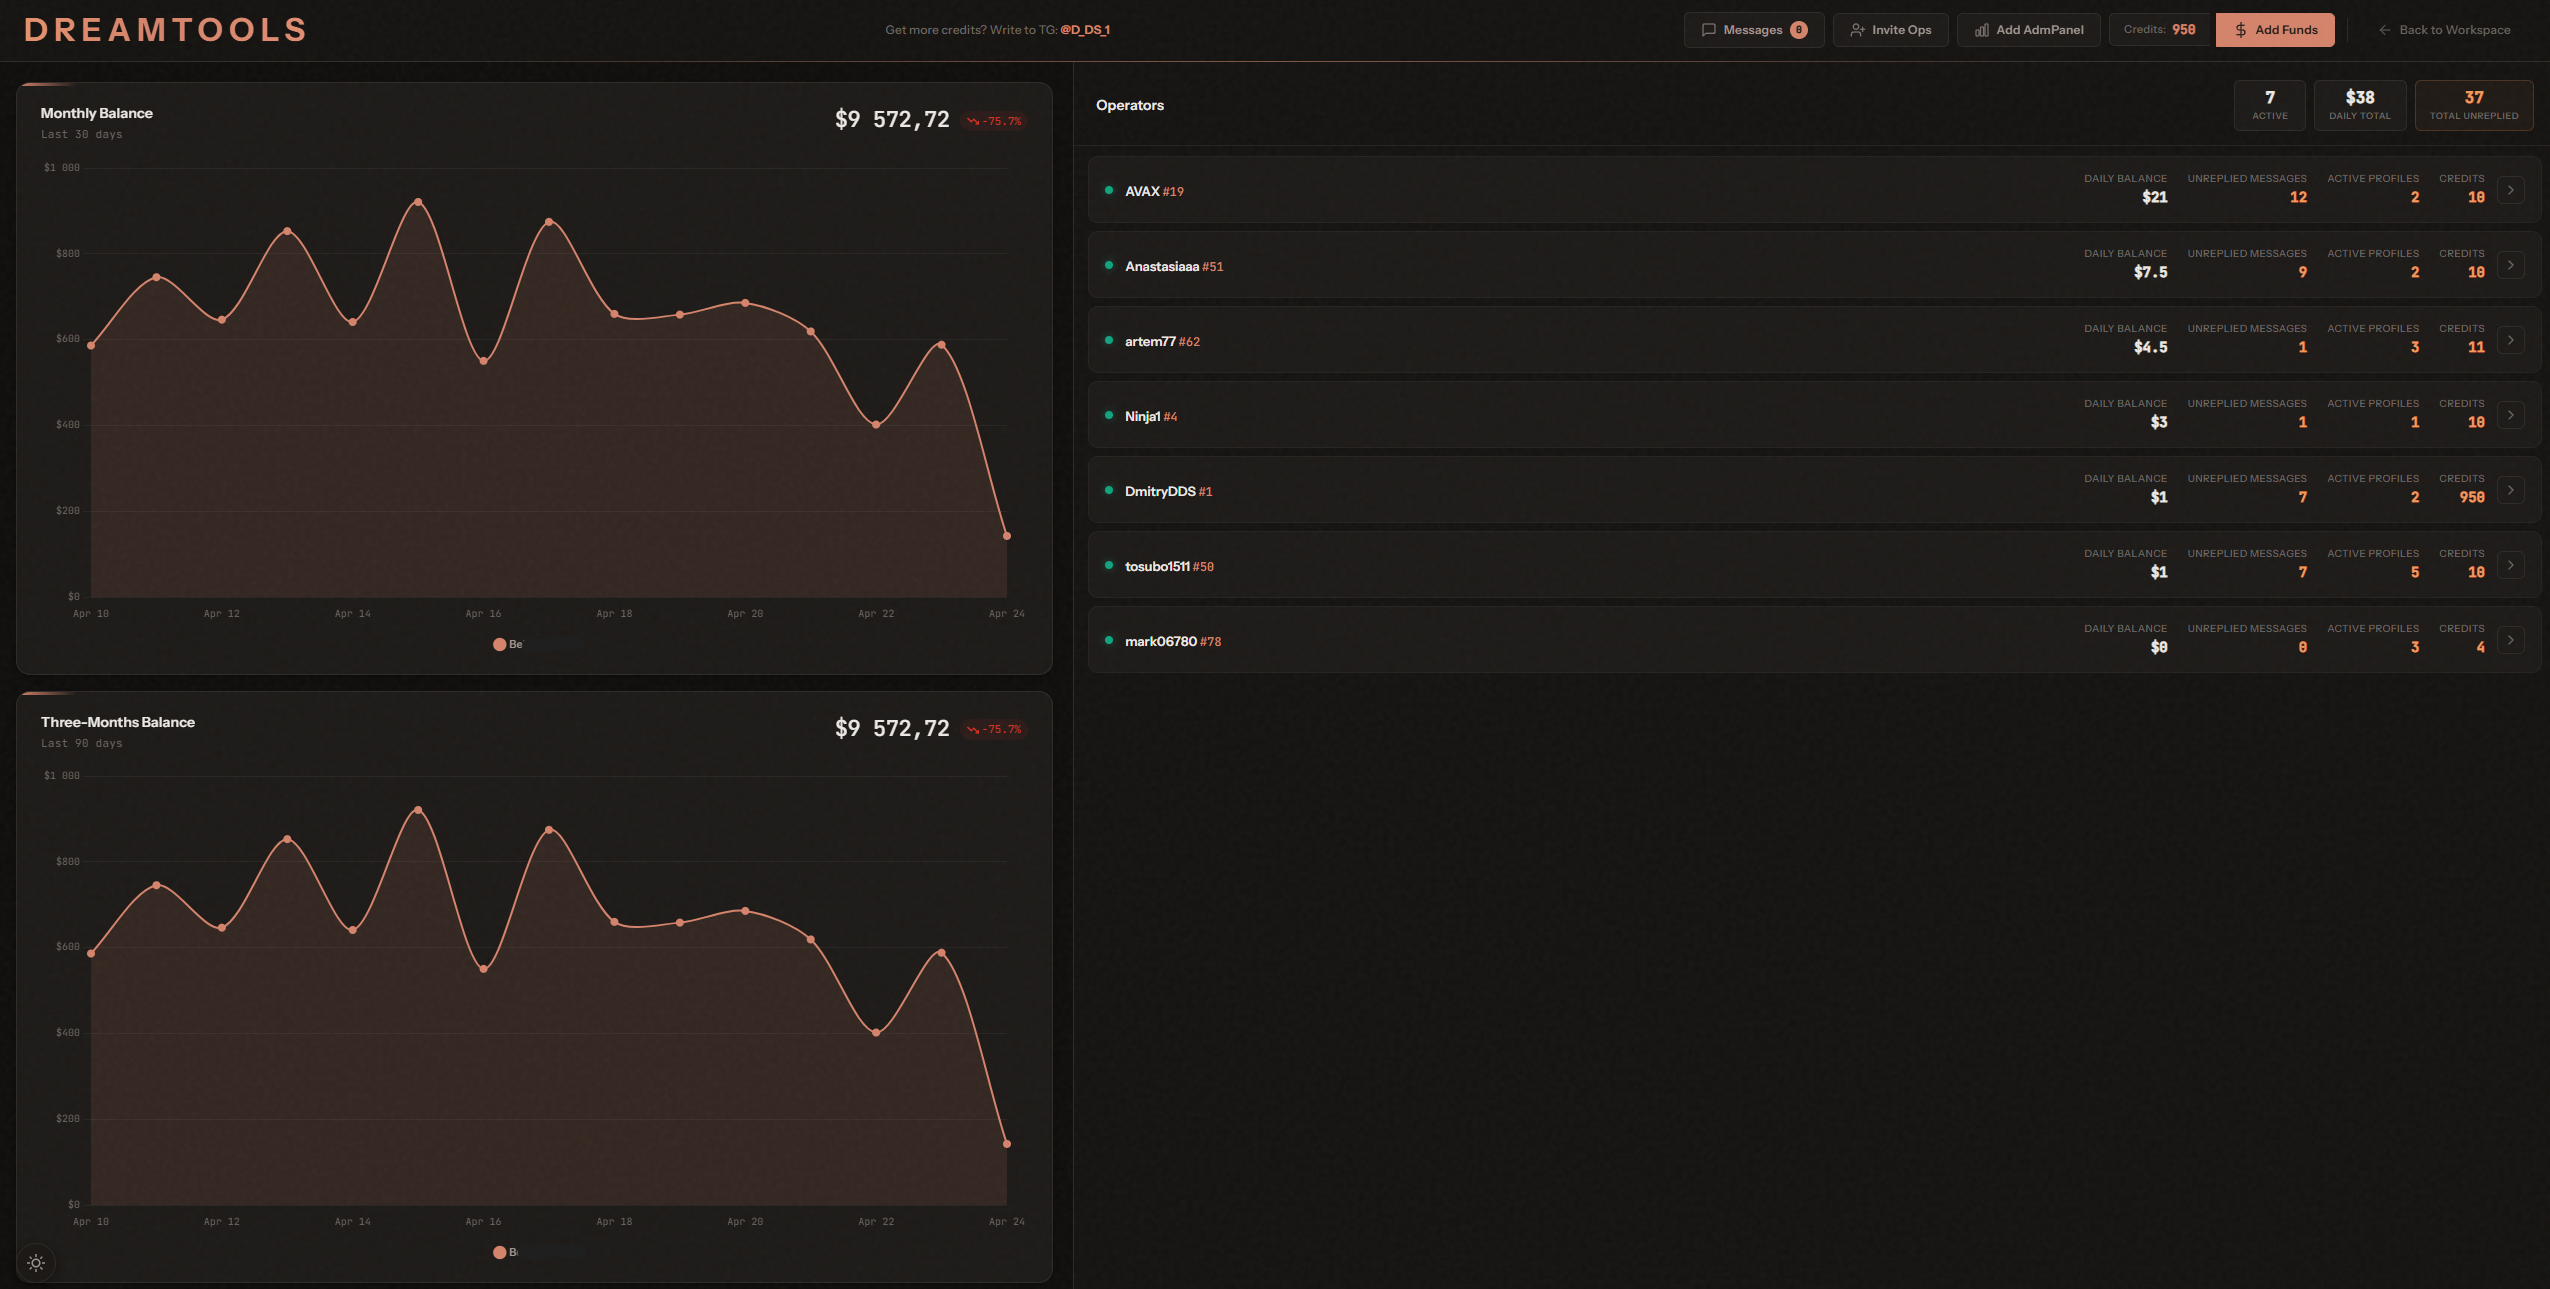The height and width of the screenshot is (1289, 2550).
Task: Expand the AVAX #19 operator row chevron
Action: pos(2510,190)
